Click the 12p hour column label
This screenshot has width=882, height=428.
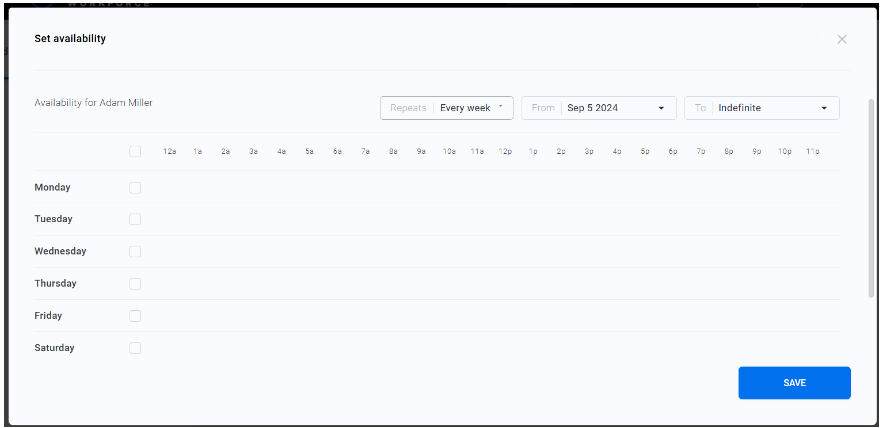[x=505, y=152]
